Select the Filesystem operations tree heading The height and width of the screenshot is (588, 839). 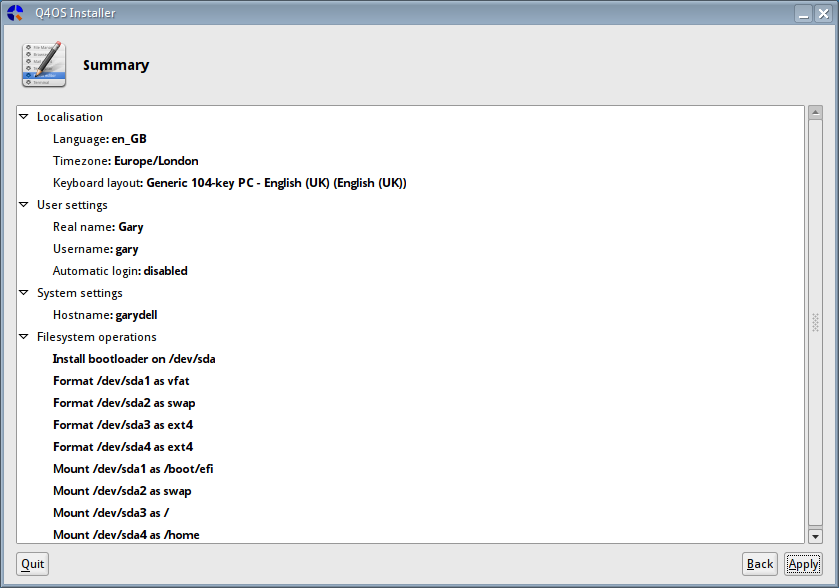point(97,337)
